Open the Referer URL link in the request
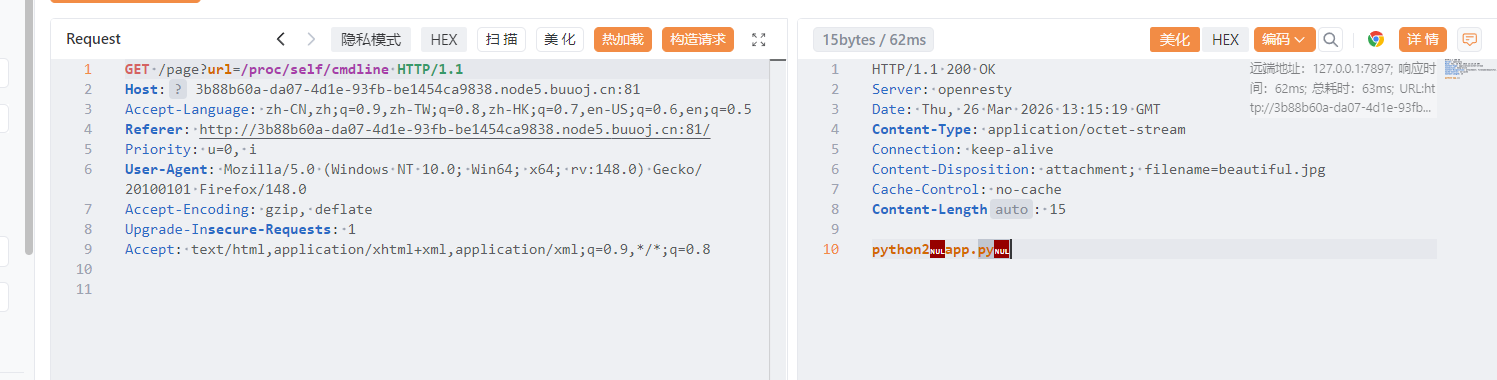Image resolution: width=1497 pixels, height=380 pixels. click(x=455, y=129)
